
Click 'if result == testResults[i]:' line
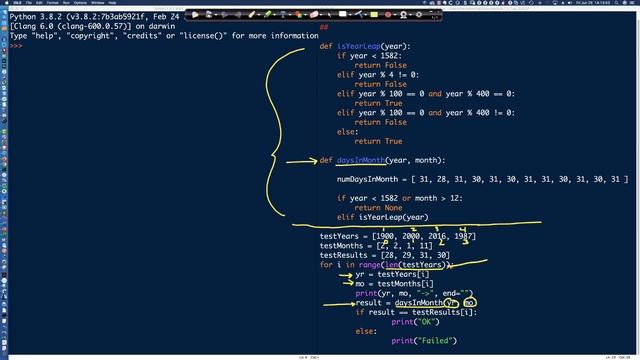416,312
